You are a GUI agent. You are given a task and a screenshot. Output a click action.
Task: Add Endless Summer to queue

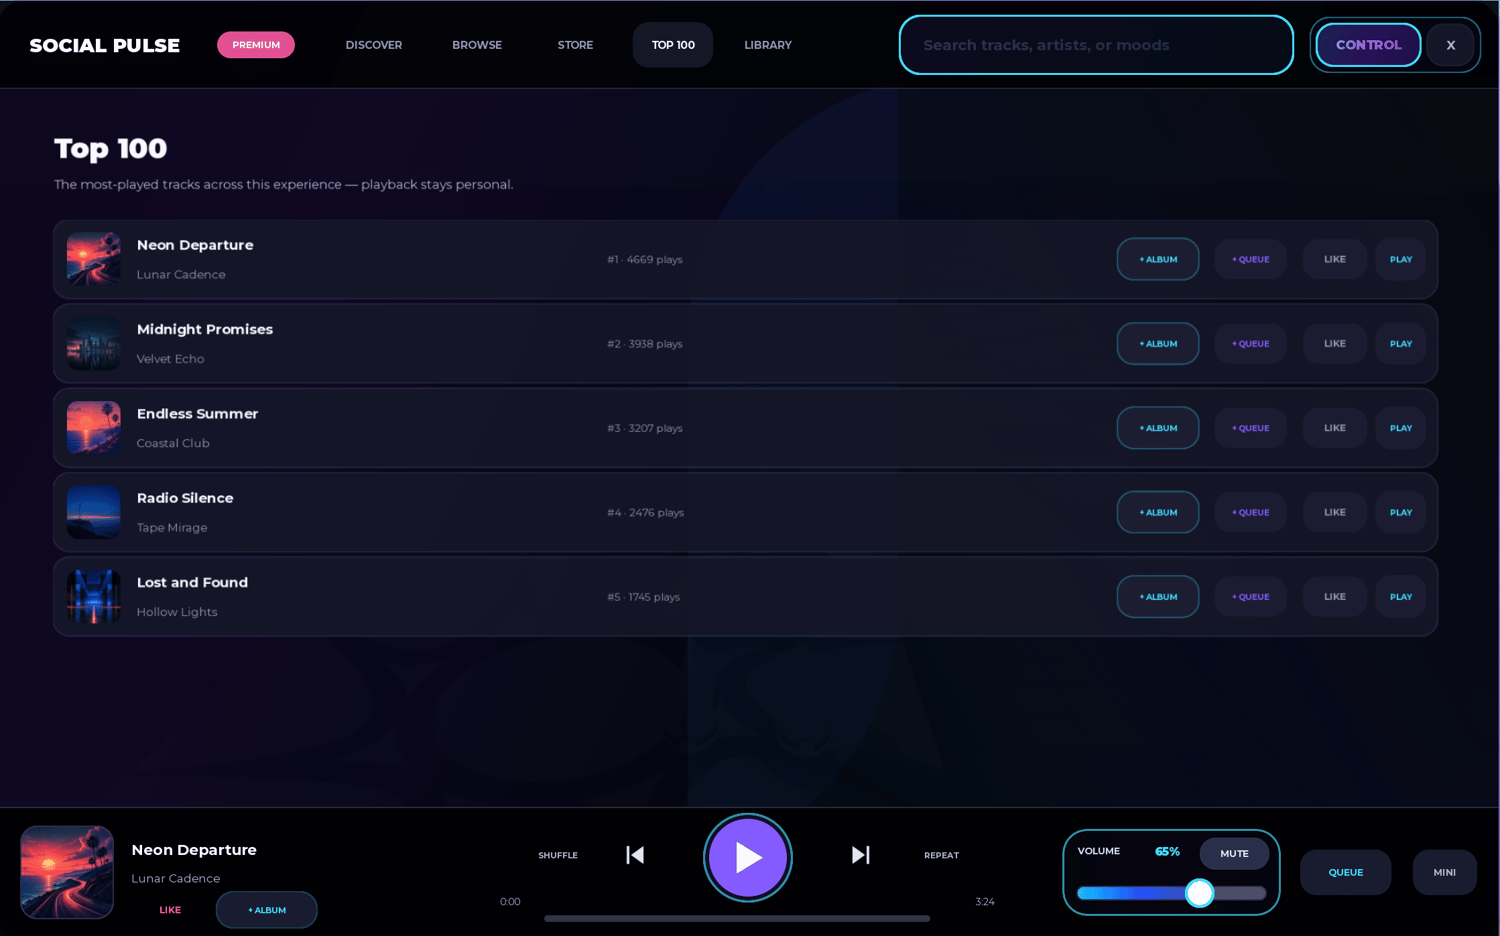[1250, 428]
